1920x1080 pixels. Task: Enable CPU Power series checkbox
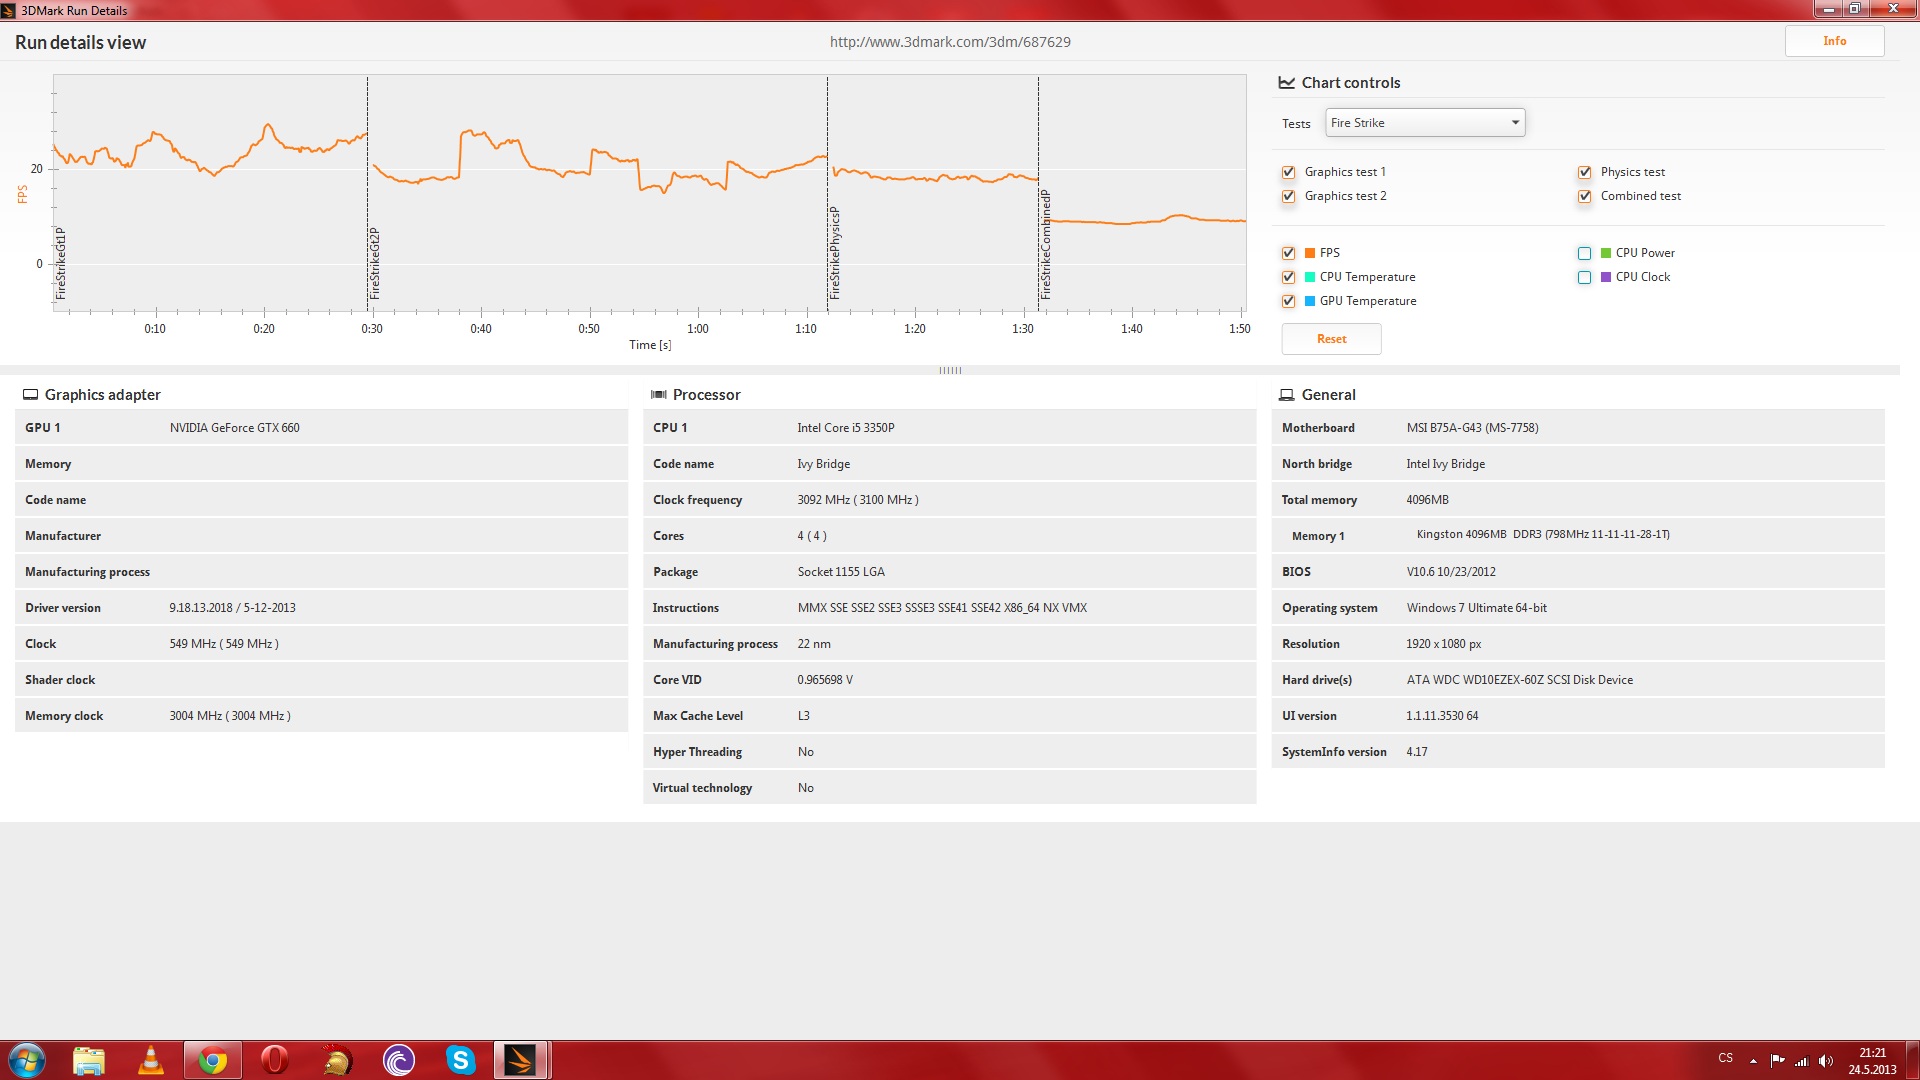pos(1585,253)
